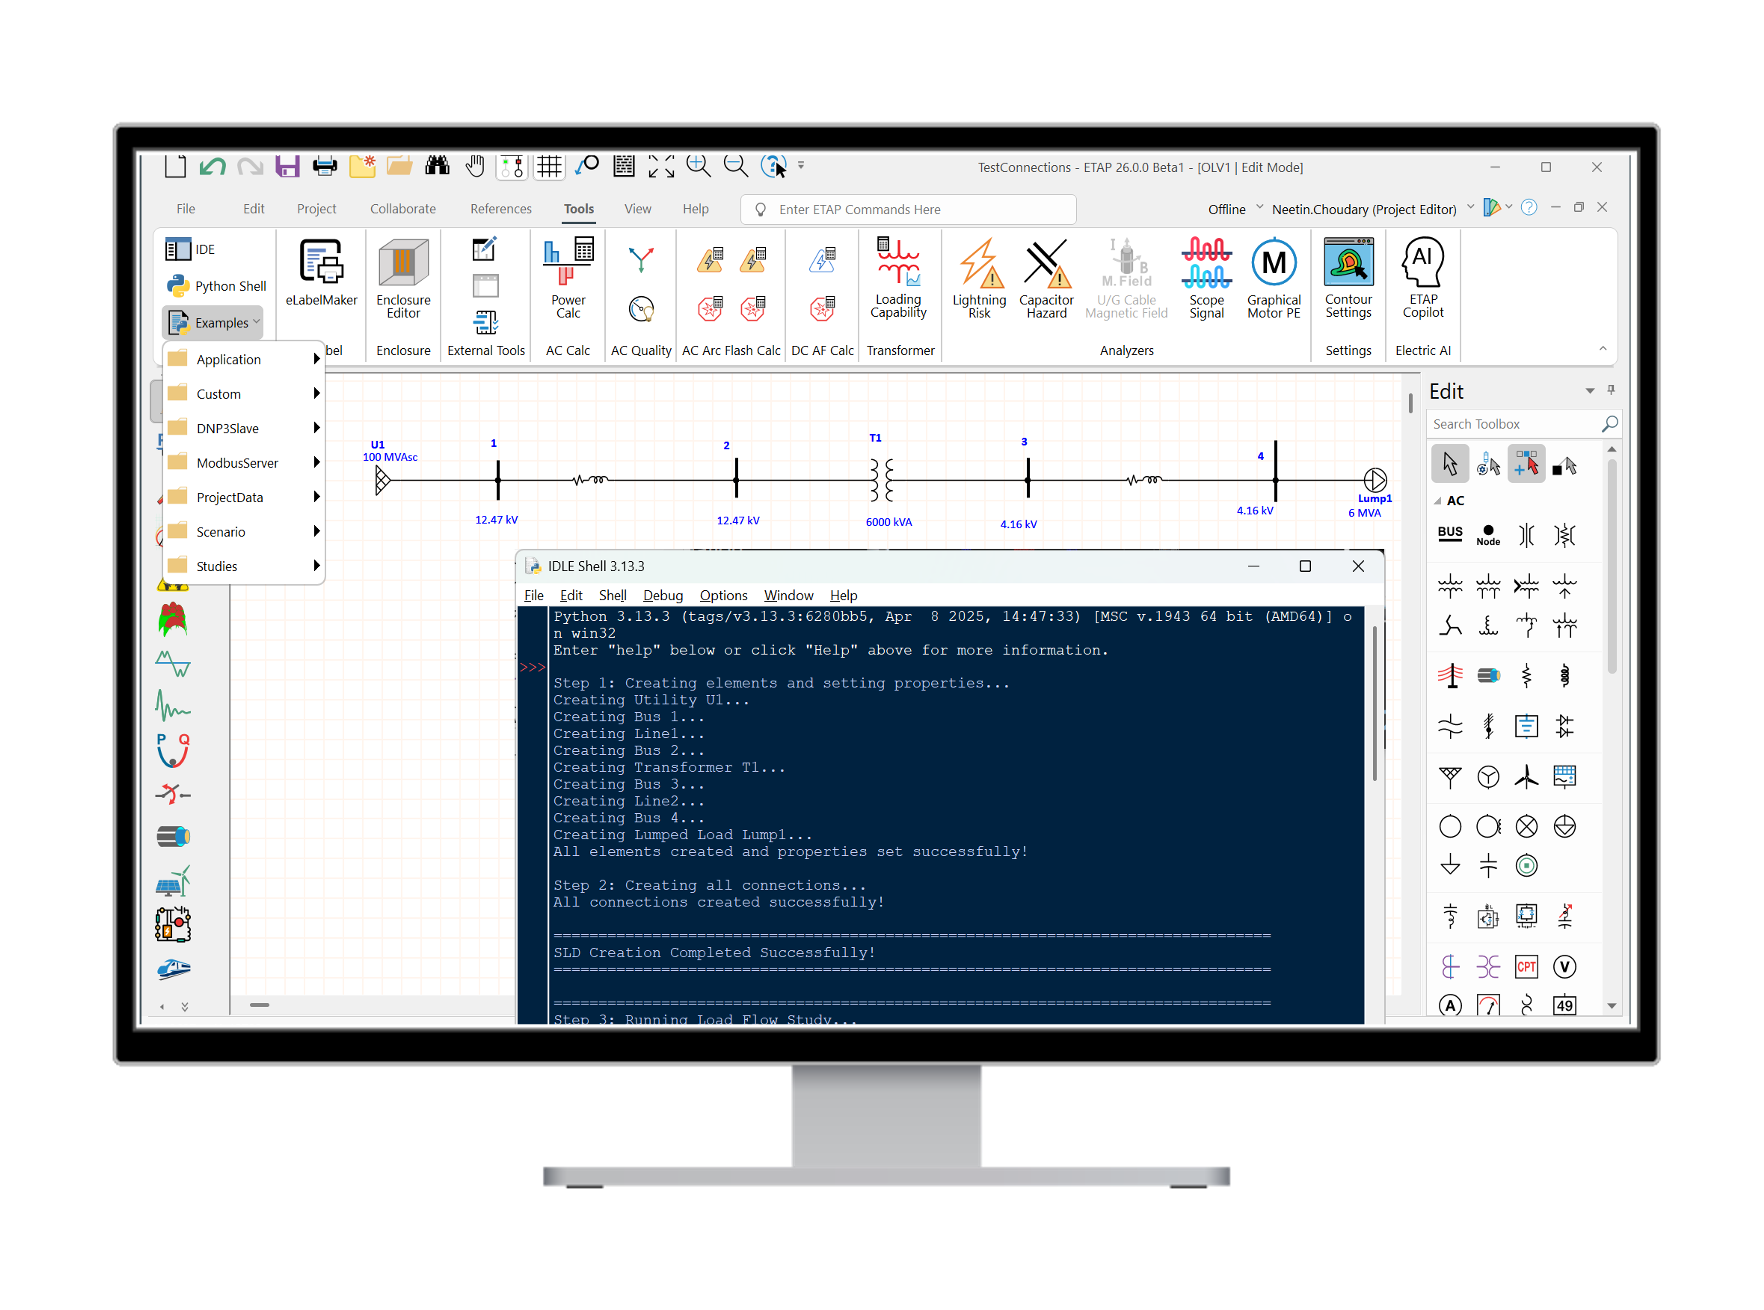Pin the Edit toolbox panel
The image size is (1764, 1310).
coord(1611,390)
